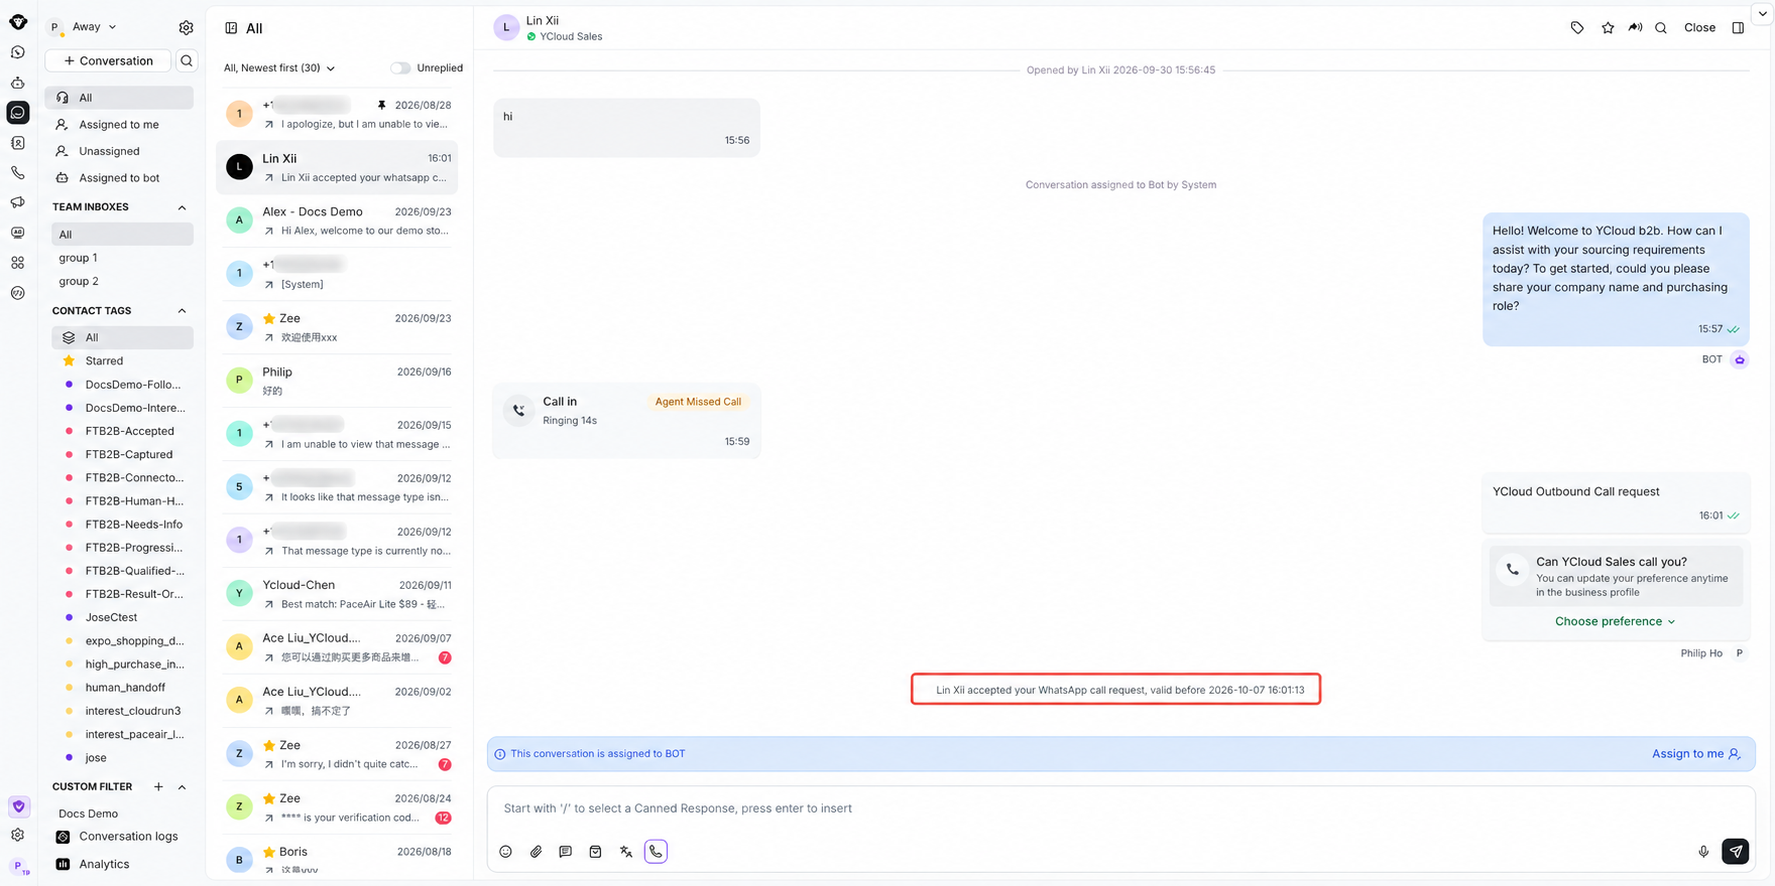Open canned responses icon in composer
This screenshot has width=1775, height=886.
coord(566,852)
